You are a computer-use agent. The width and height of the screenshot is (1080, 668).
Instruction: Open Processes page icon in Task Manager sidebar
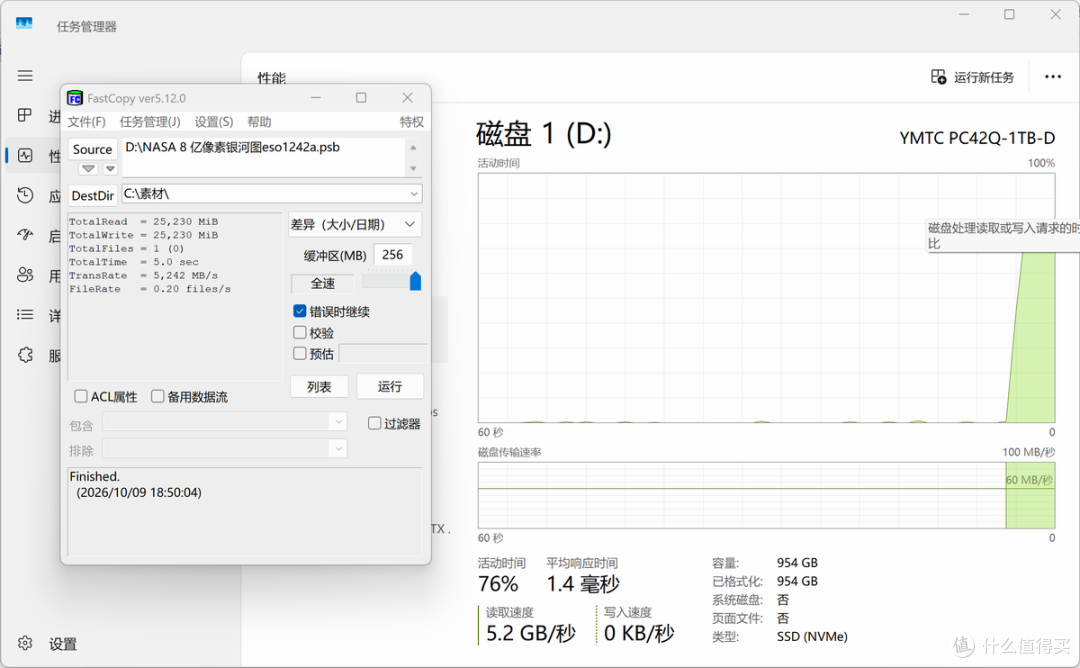point(25,115)
